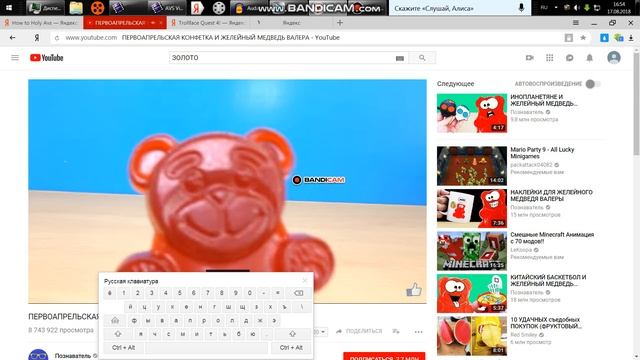Open the YouTube apps grid icon
Screen dimensions: 640x360
(549, 58)
